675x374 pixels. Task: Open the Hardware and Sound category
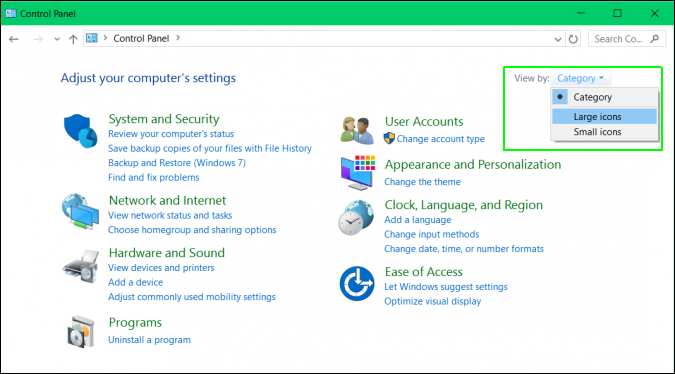click(x=167, y=253)
